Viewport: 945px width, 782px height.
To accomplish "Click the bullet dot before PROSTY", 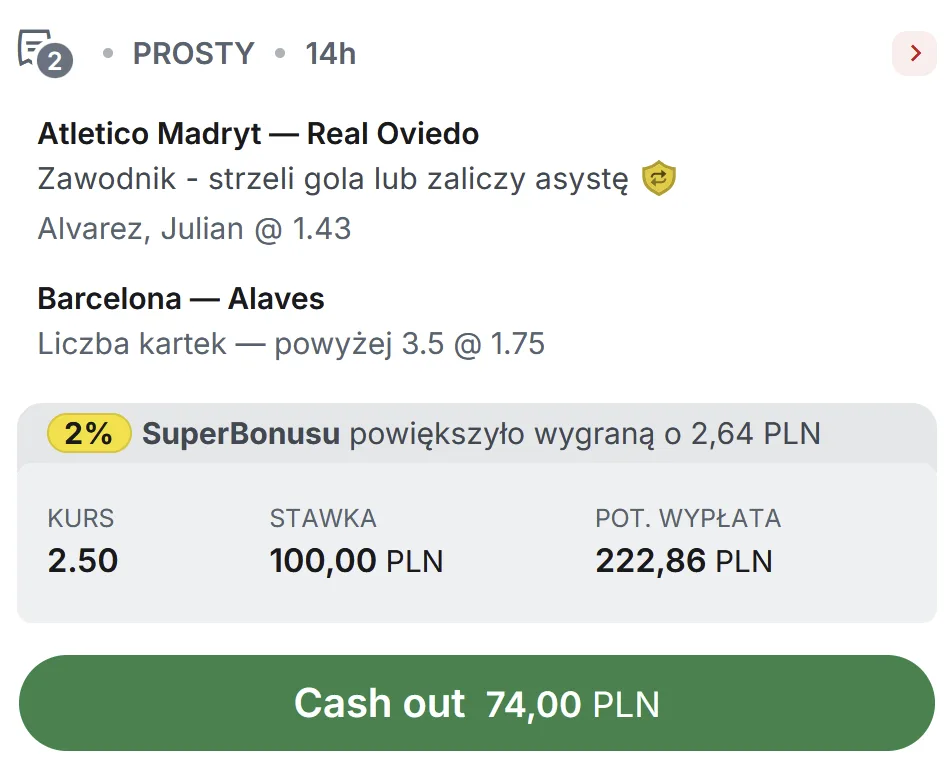I will point(105,55).
